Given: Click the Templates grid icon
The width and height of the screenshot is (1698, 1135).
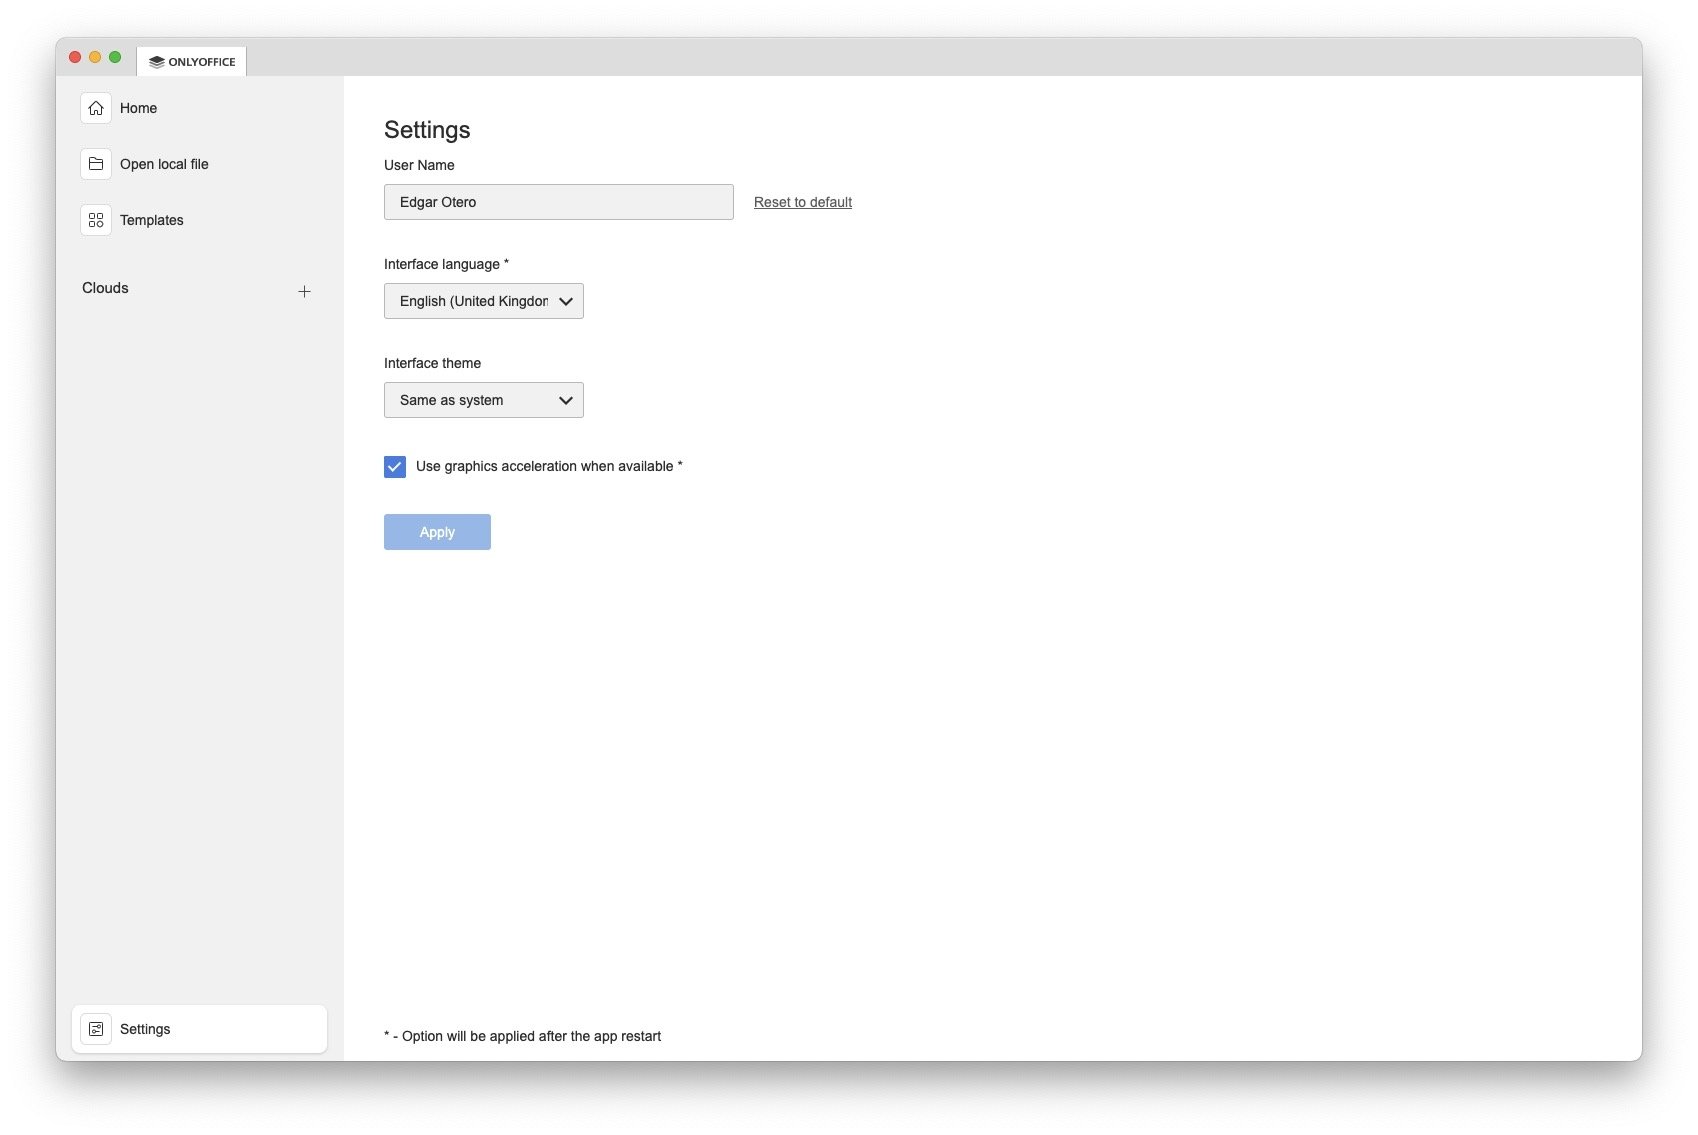Looking at the screenshot, I should [x=96, y=220].
